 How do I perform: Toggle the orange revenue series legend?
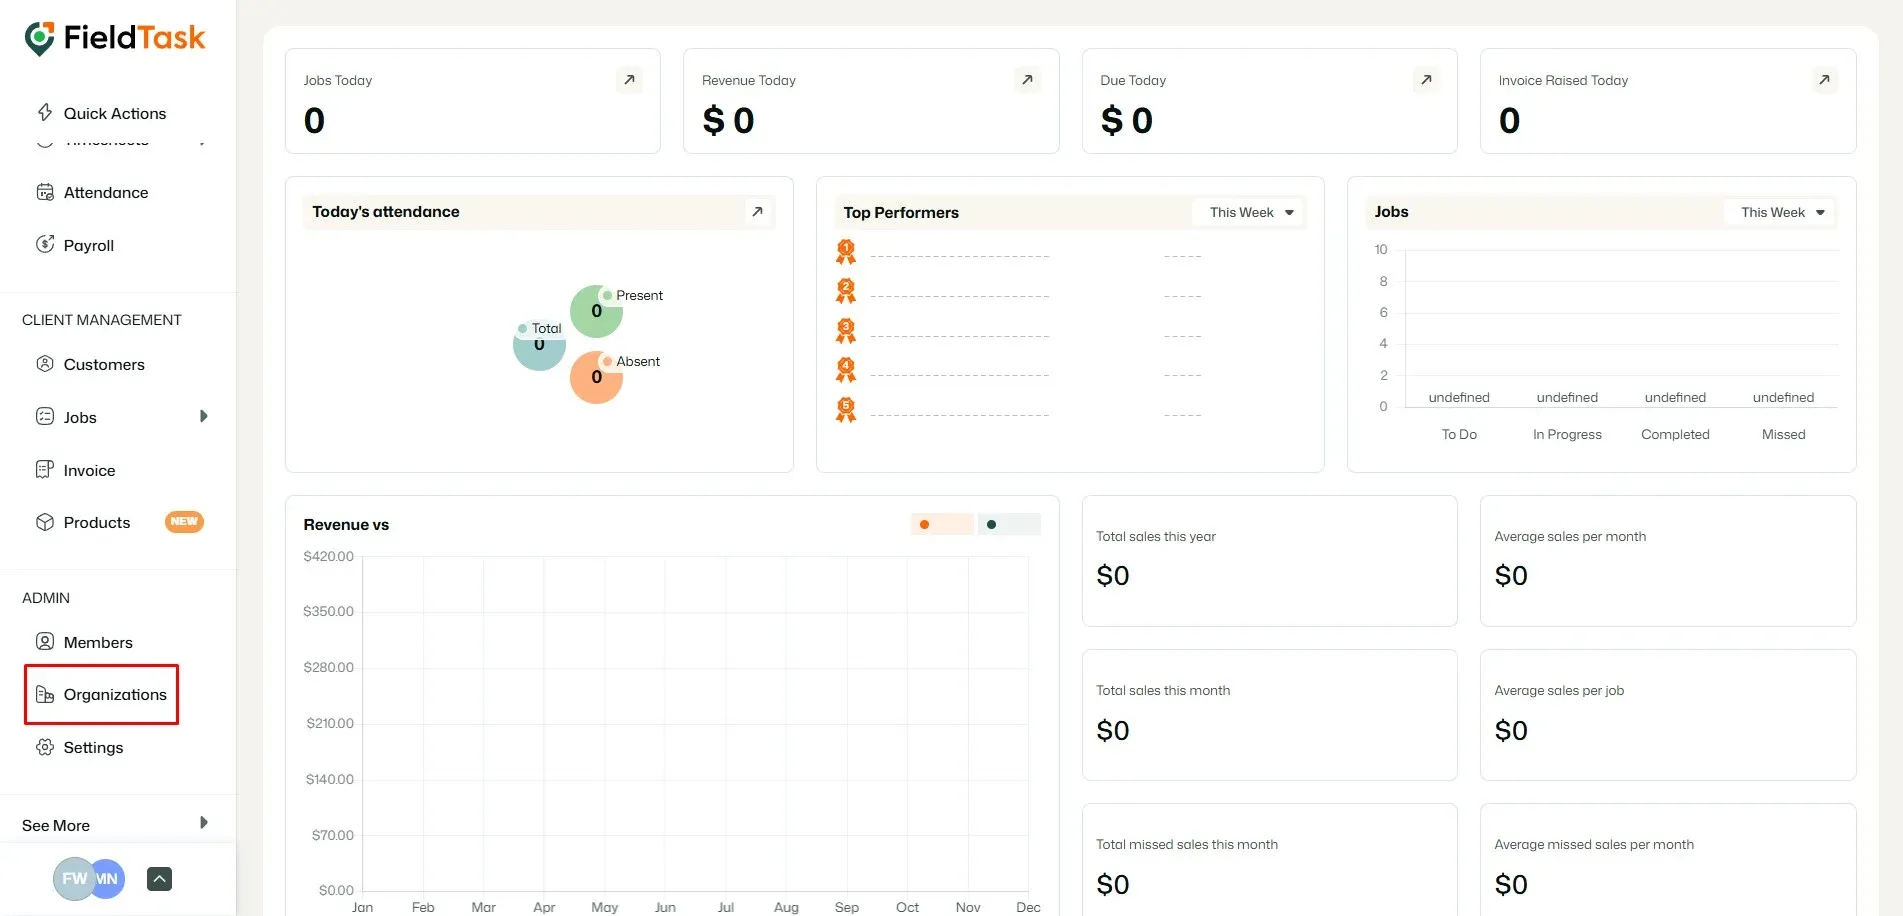(942, 524)
